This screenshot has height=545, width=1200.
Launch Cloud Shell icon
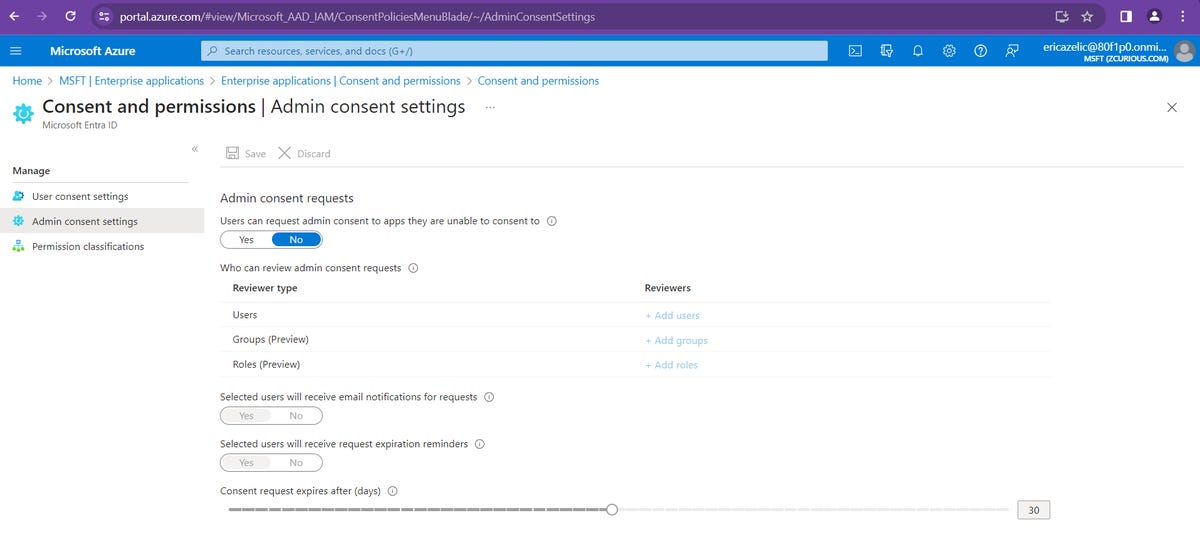point(855,51)
